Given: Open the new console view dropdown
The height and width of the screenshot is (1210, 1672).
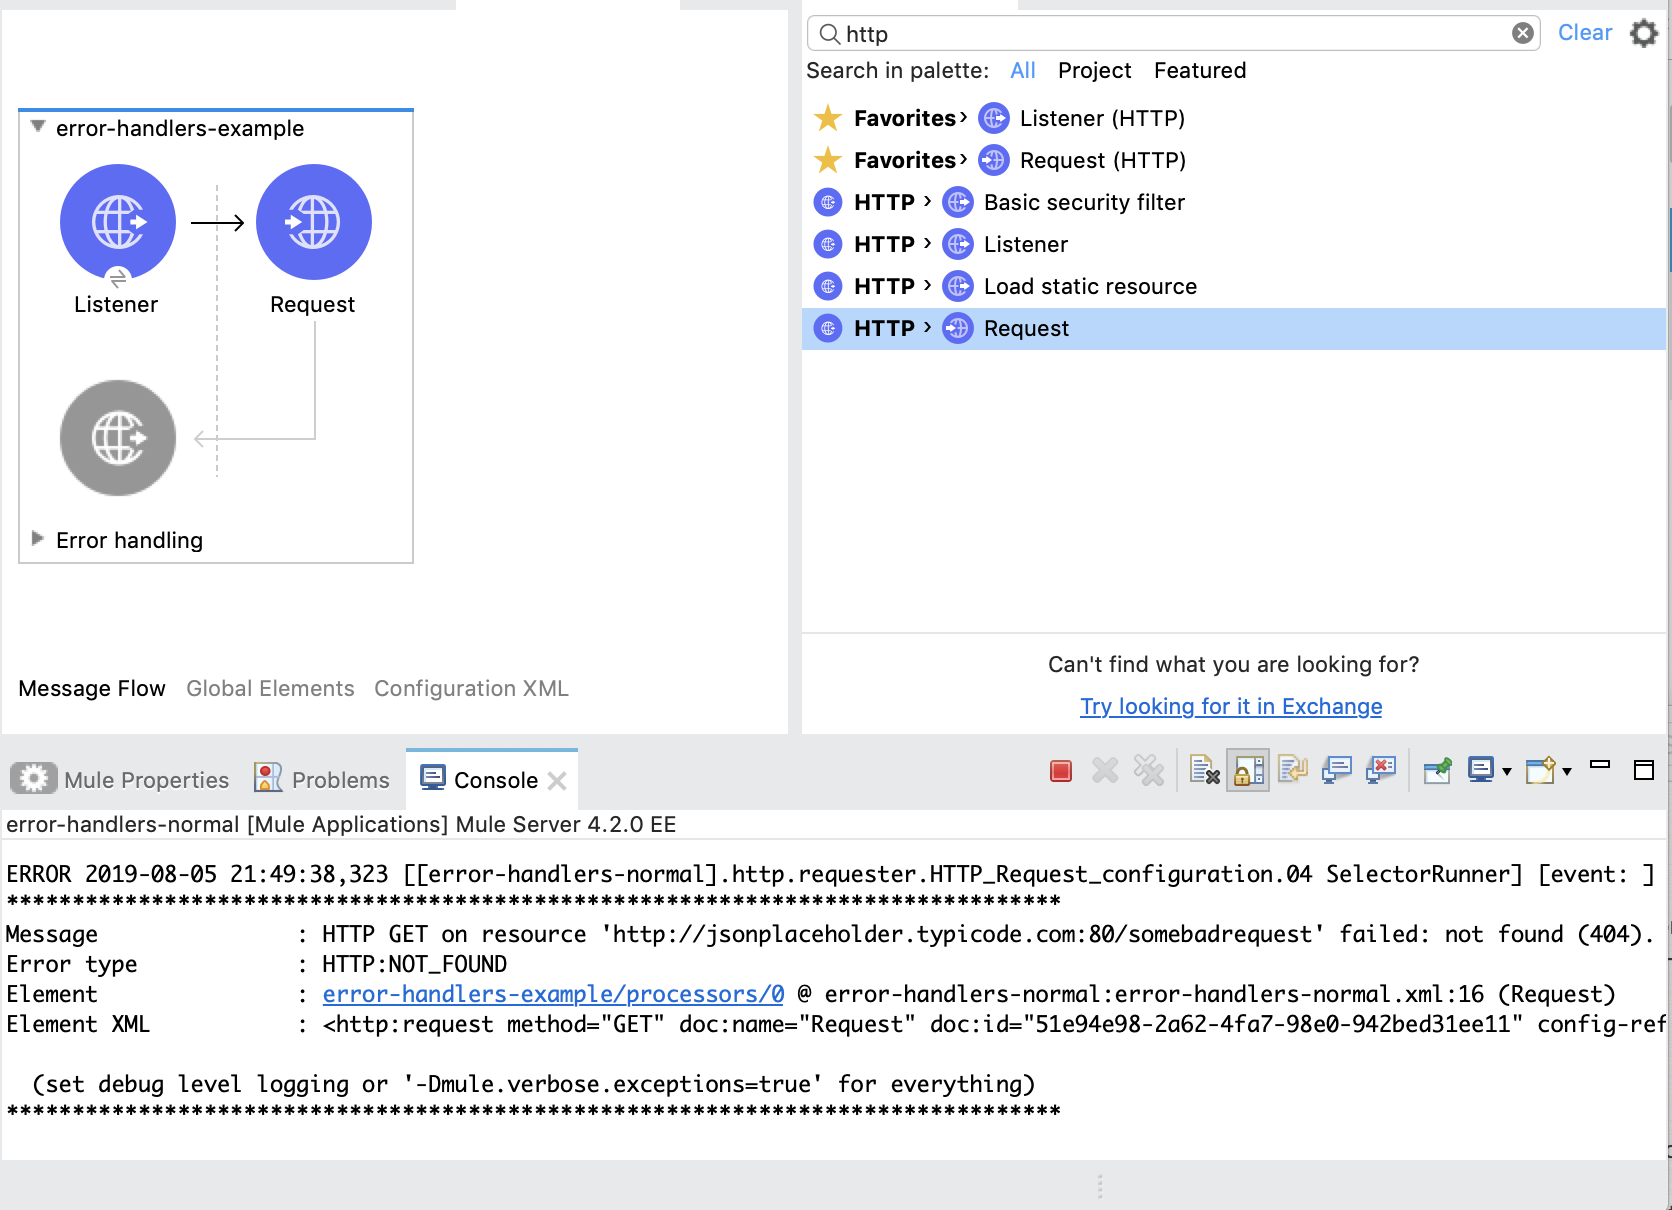Looking at the screenshot, I should pos(1567,771).
